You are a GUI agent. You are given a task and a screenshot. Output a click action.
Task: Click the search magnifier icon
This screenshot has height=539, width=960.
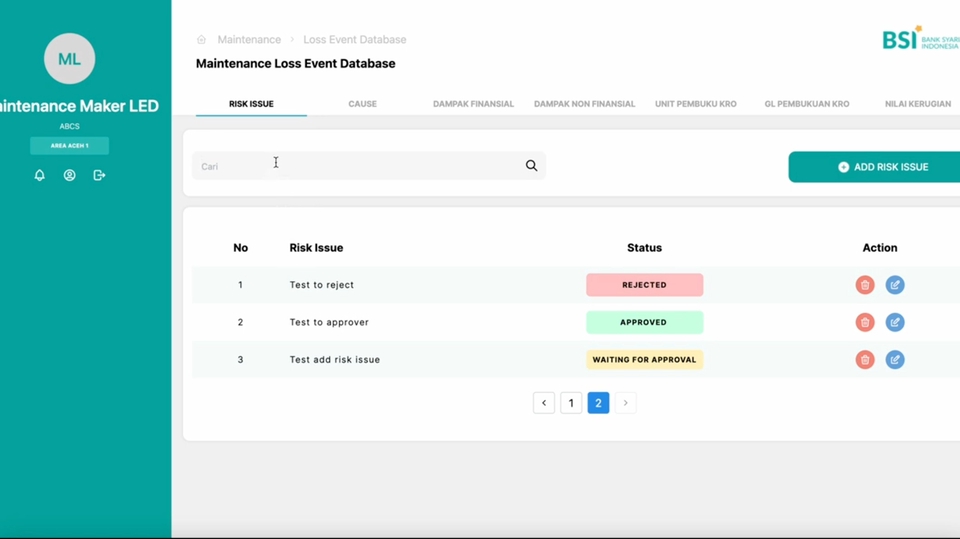point(531,166)
